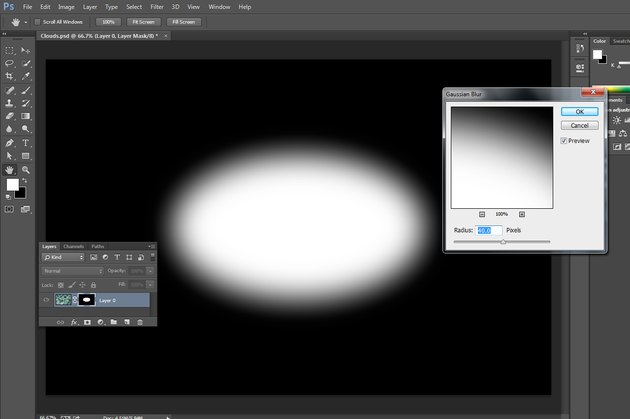Select the Horizontal Type tool
This screenshot has height=419, width=630.
pos(25,143)
